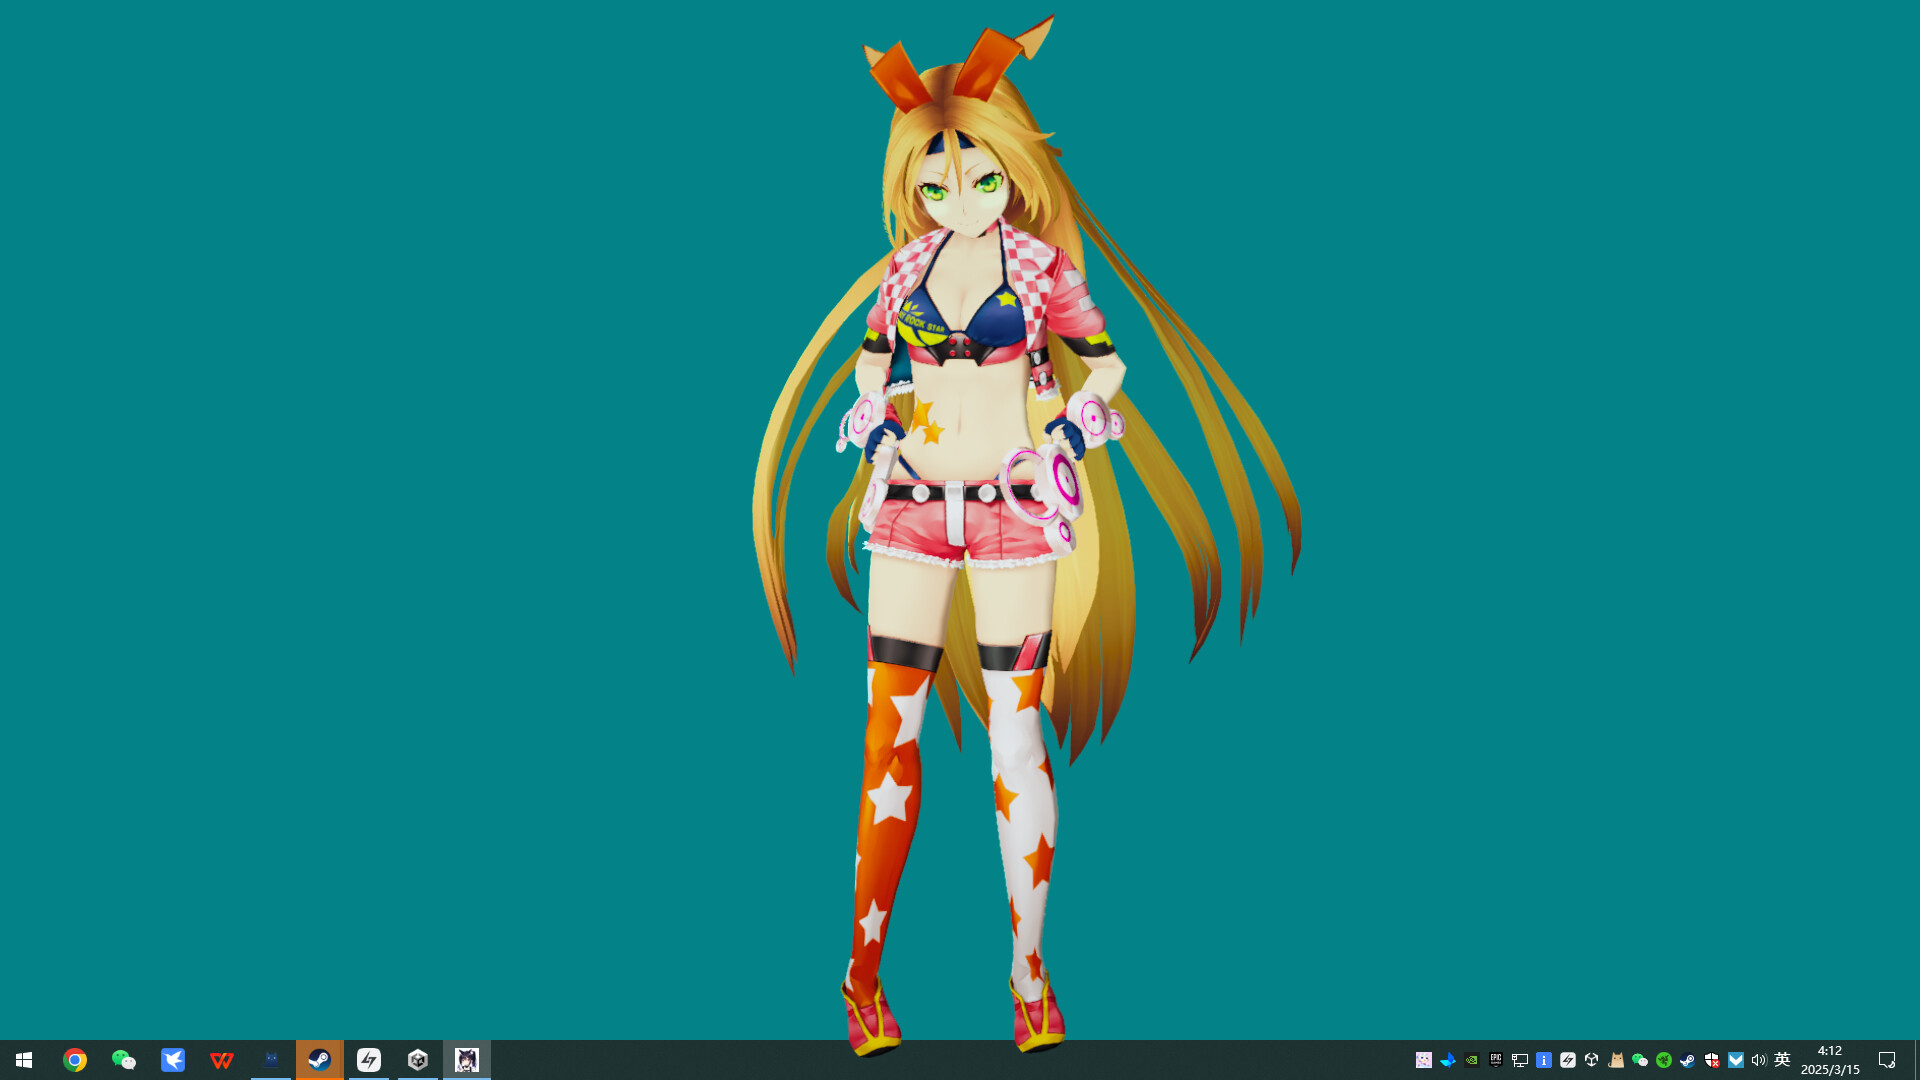
Task: Open the notification Action Center
Action: 1887,1060
